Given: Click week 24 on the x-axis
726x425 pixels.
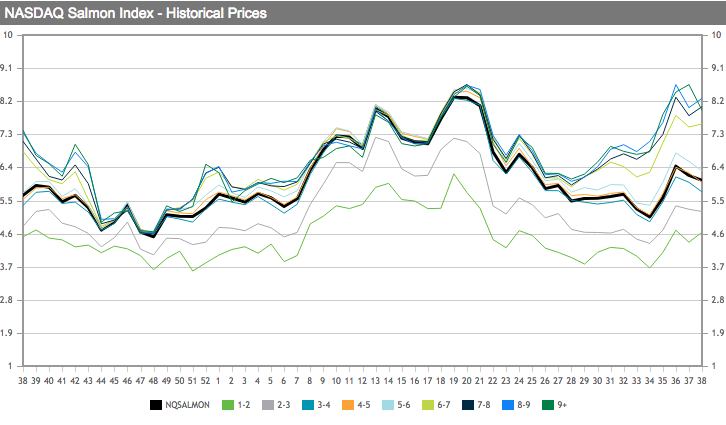Looking at the screenshot, I should pos(519,381).
